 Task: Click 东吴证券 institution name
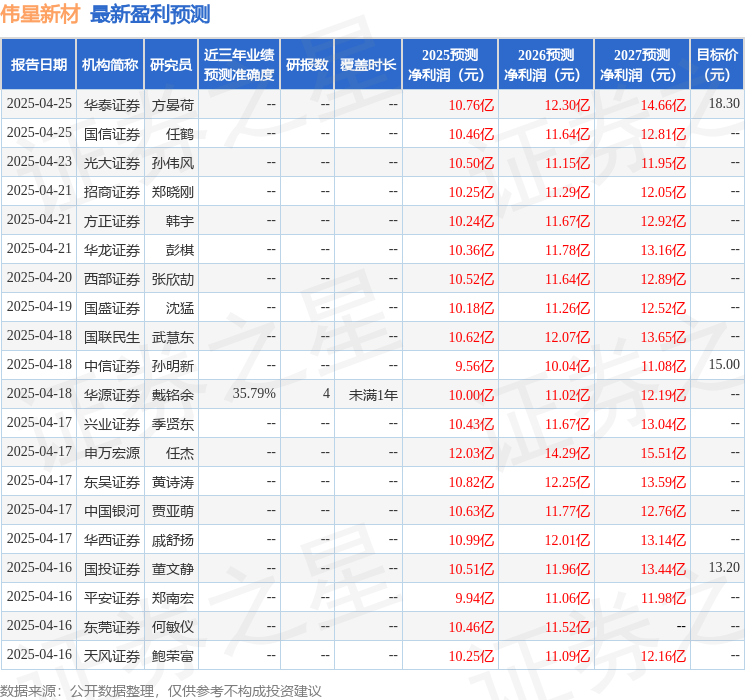[x=112, y=481]
